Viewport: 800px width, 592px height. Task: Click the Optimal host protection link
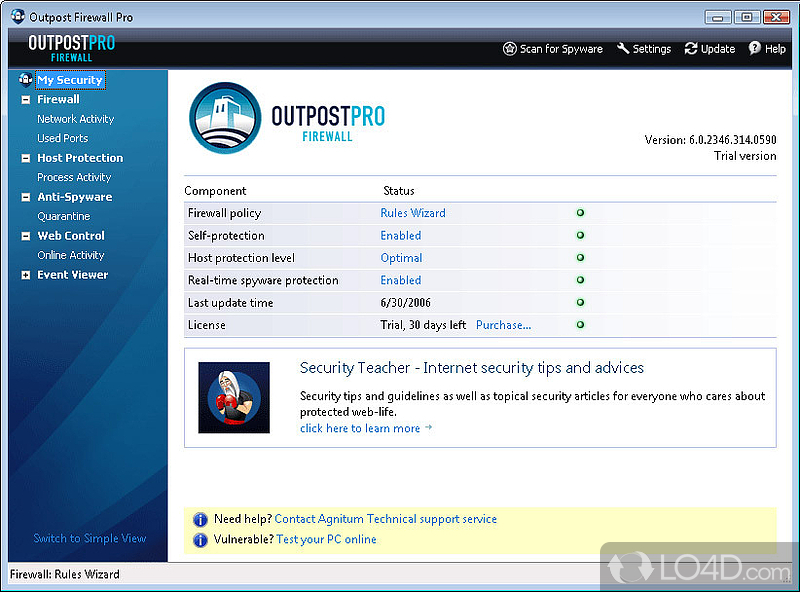pyautogui.click(x=401, y=258)
